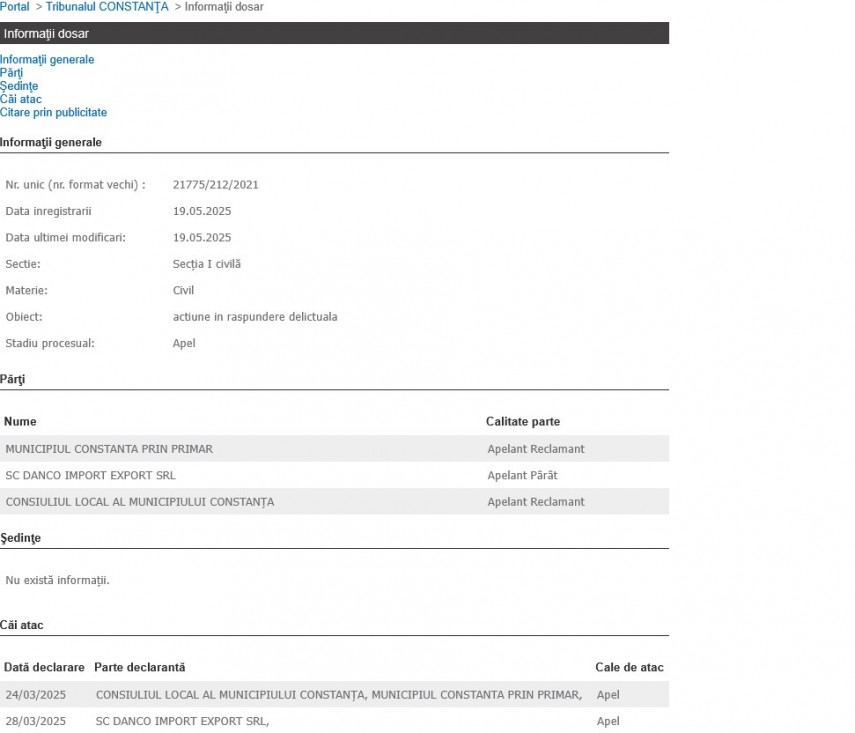Jump to Căi atac anchor link
Screen dimensions: 855x733
point(21,99)
